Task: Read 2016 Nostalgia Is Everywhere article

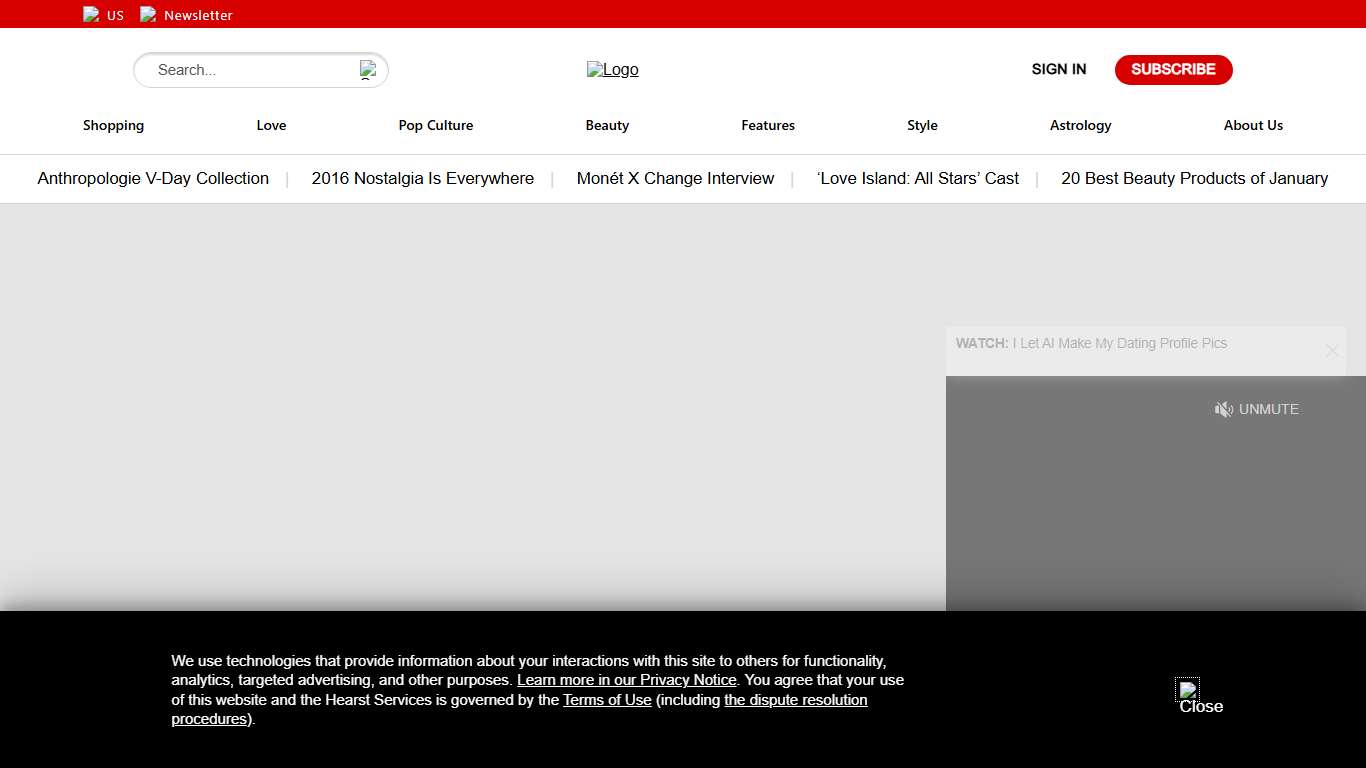Action: pyautogui.click(x=422, y=178)
